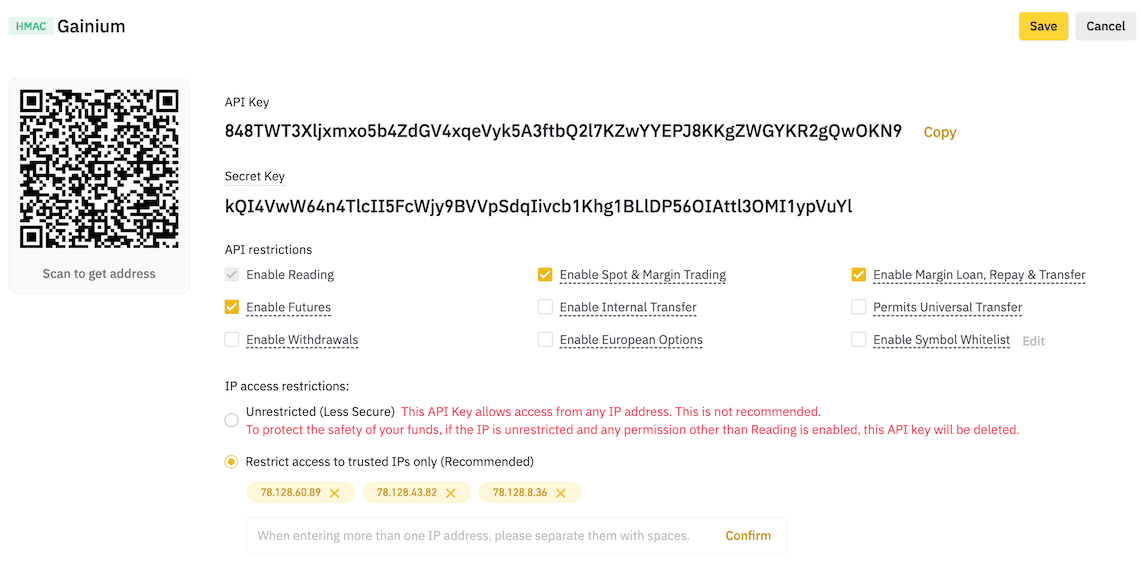Viewport: 1141px width, 566px height.
Task: Click the QR code image
Action: [99, 169]
